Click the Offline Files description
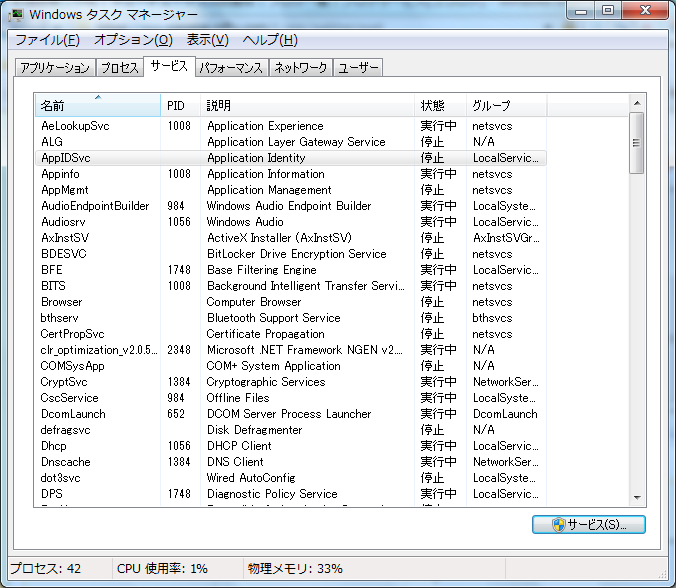676x588 pixels. [238, 398]
